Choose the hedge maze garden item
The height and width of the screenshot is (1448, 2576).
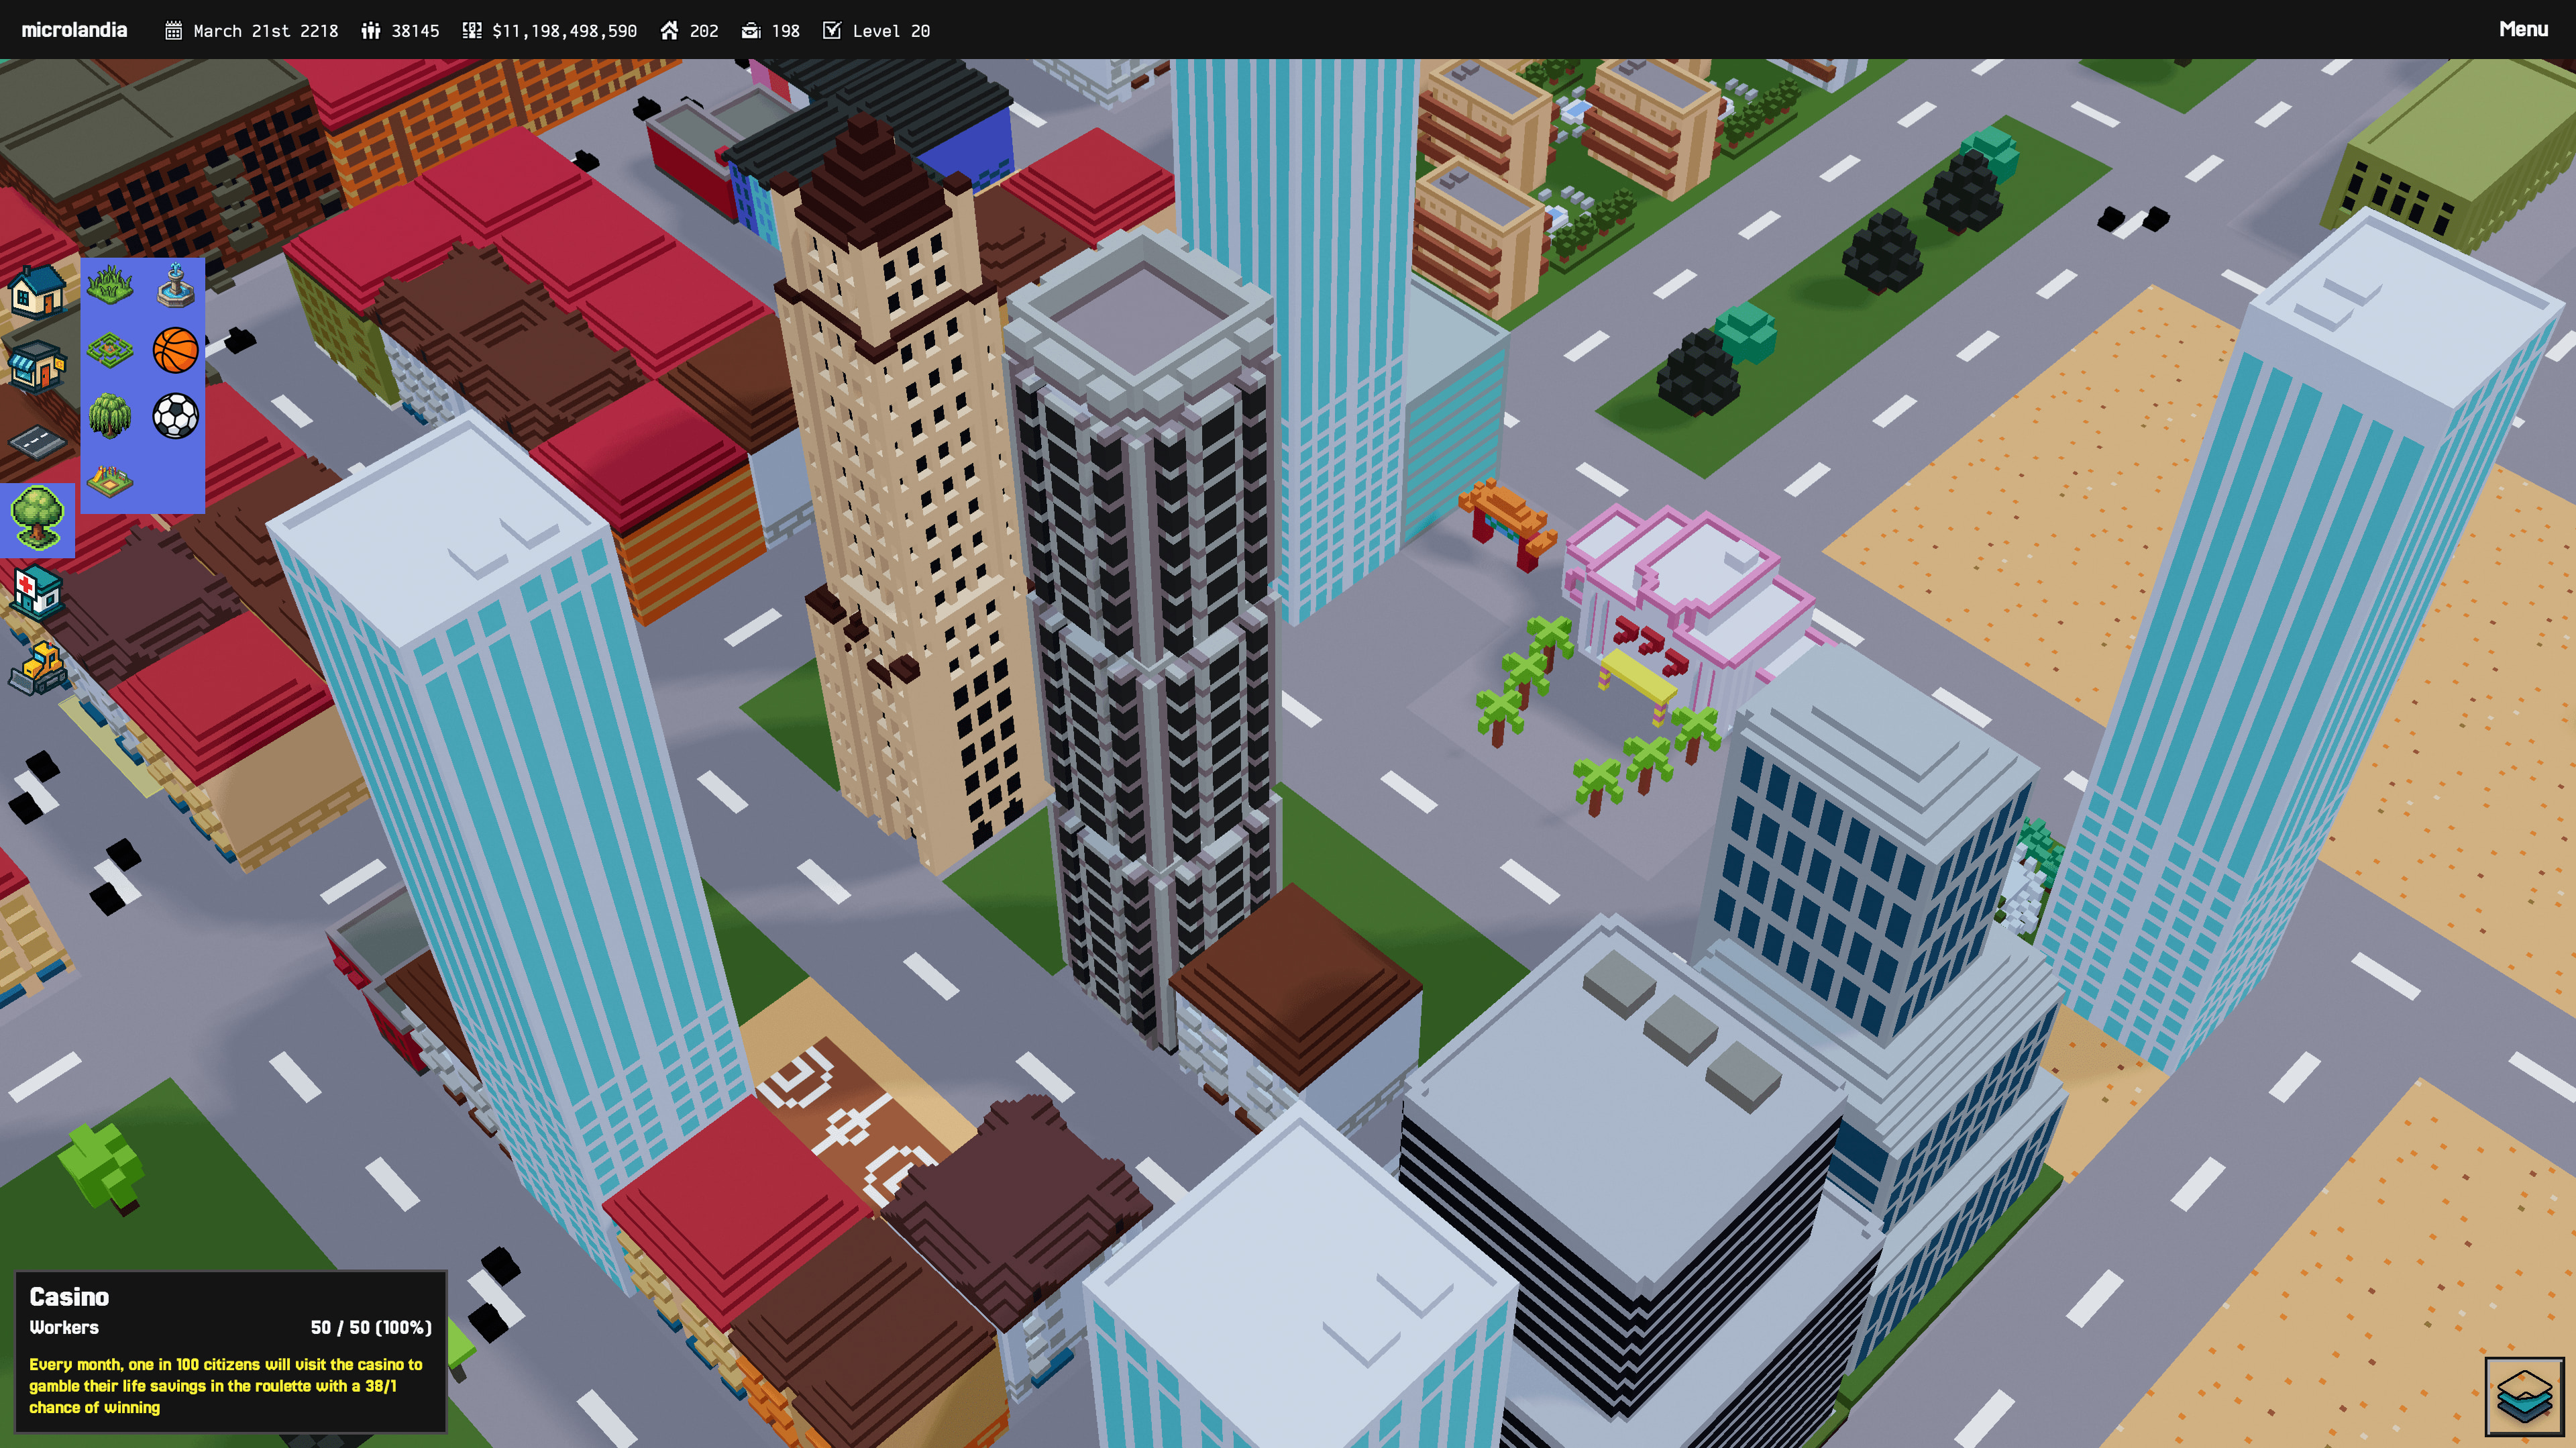point(110,350)
